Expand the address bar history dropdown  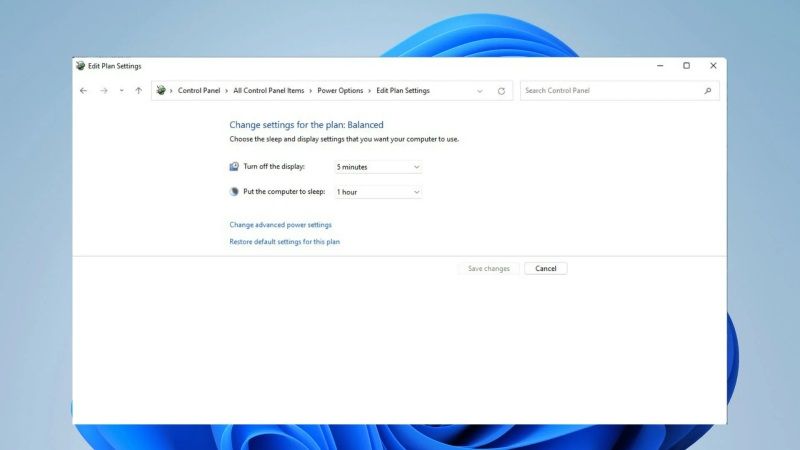tap(480, 91)
